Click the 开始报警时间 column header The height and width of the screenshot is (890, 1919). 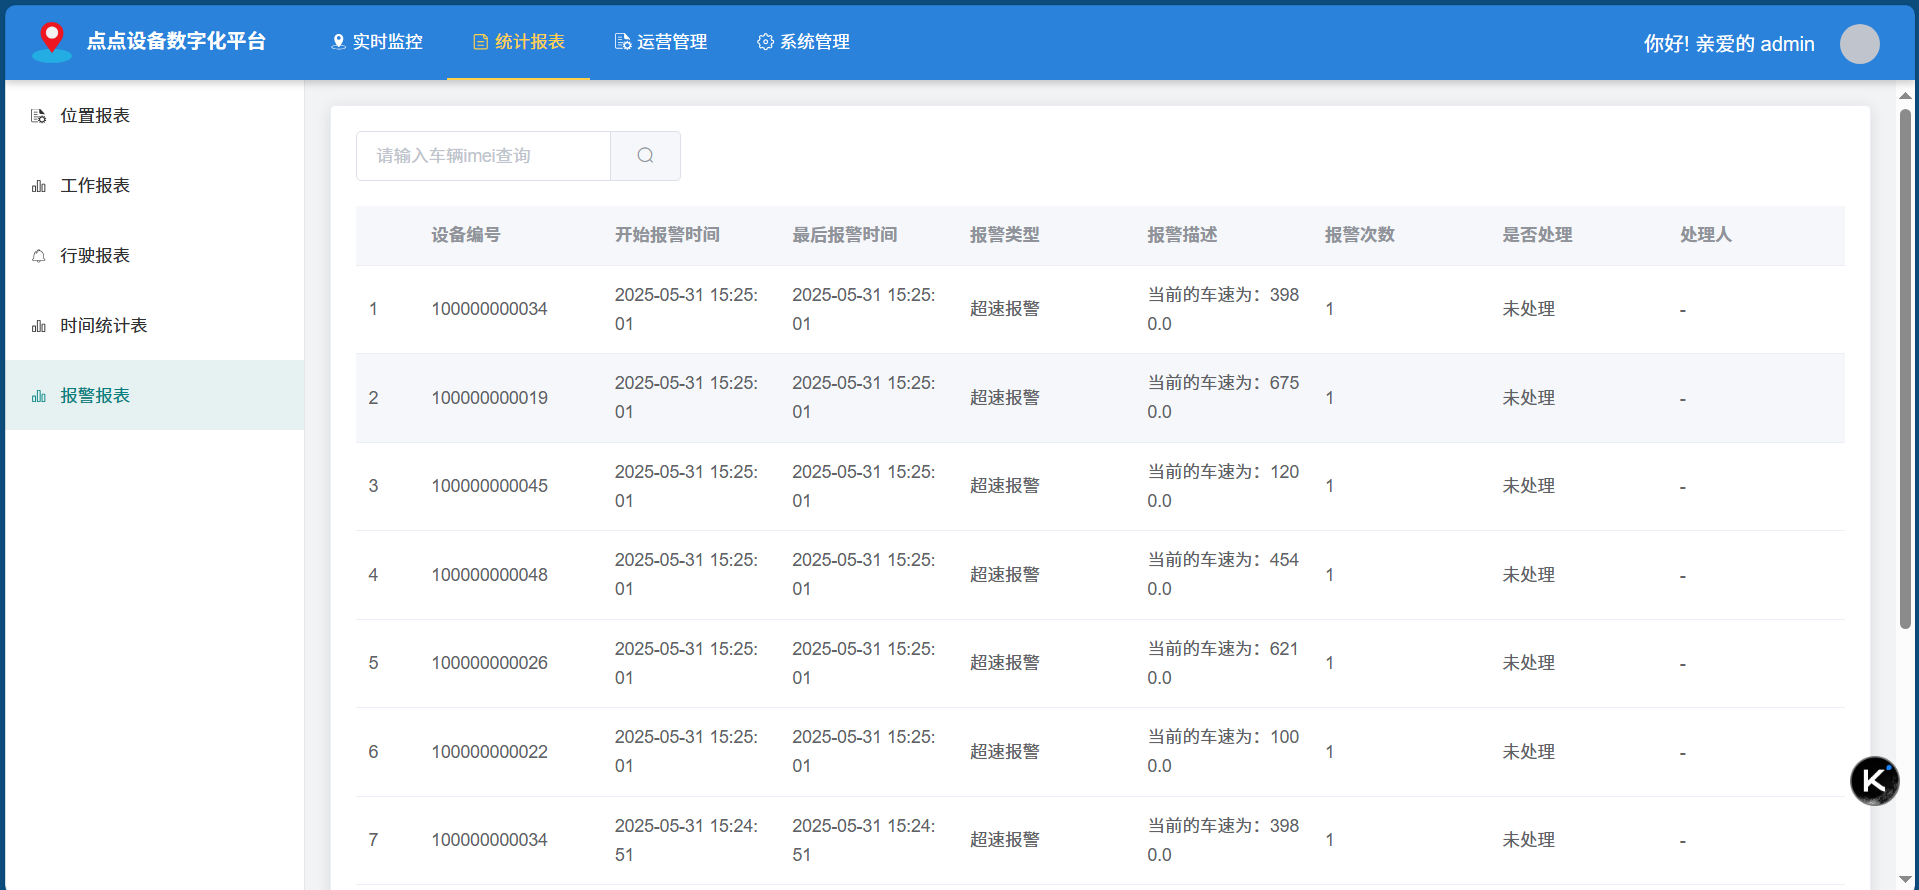tap(667, 235)
